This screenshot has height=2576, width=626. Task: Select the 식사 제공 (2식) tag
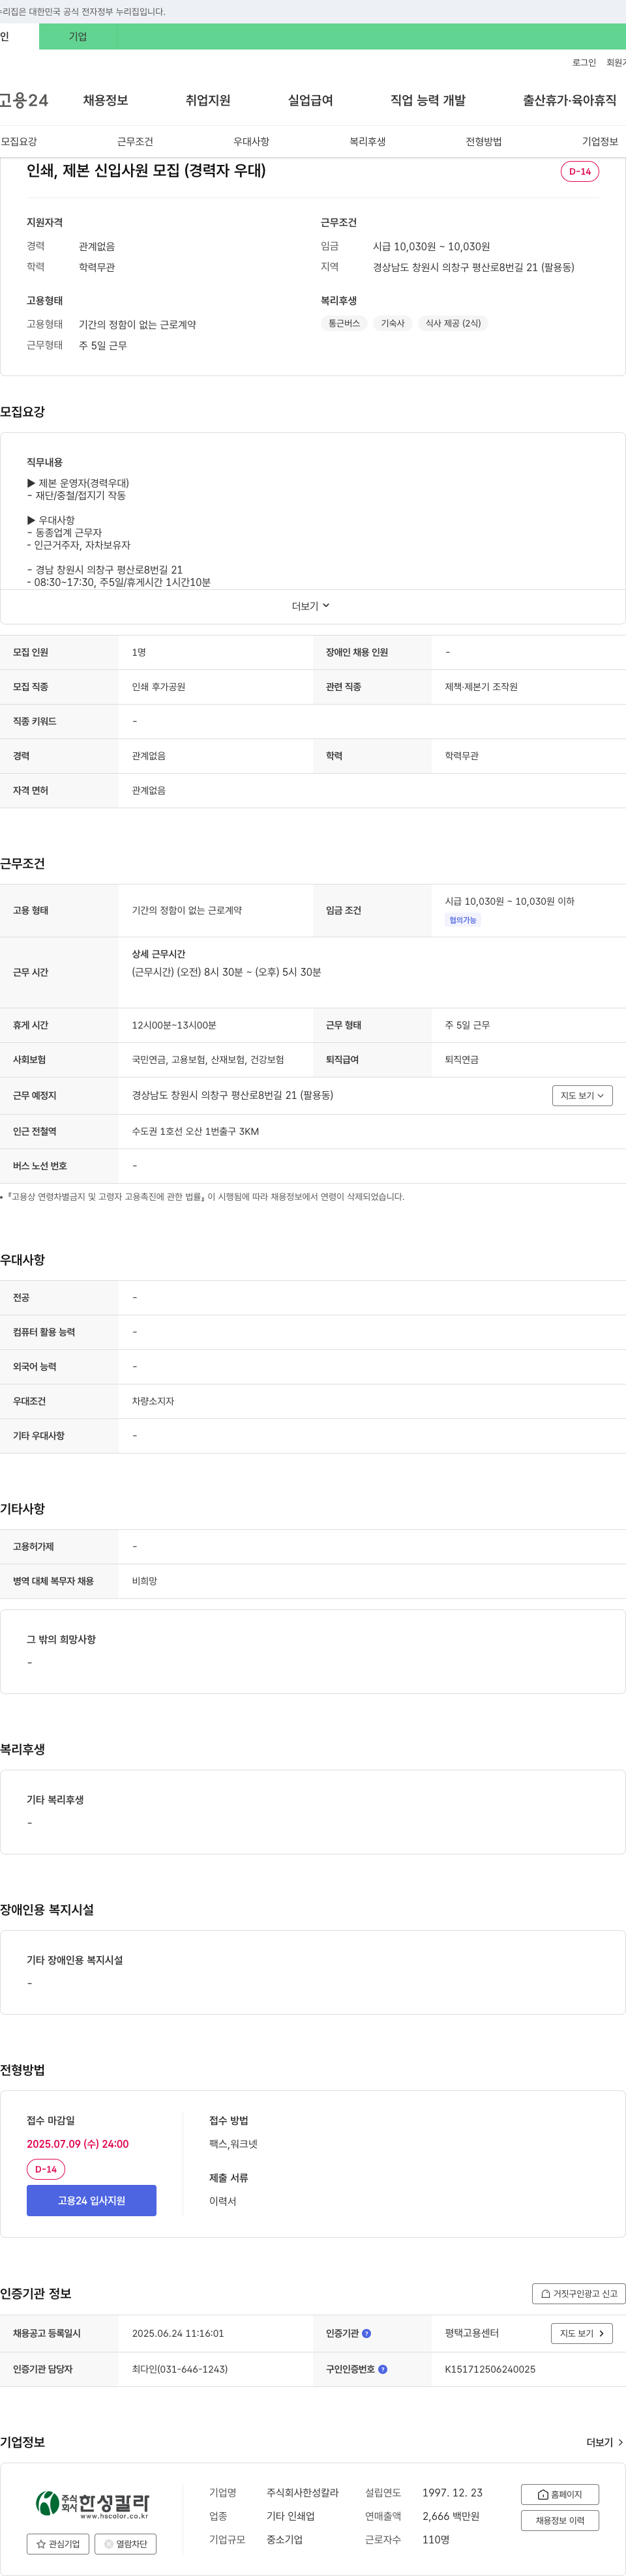click(453, 323)
